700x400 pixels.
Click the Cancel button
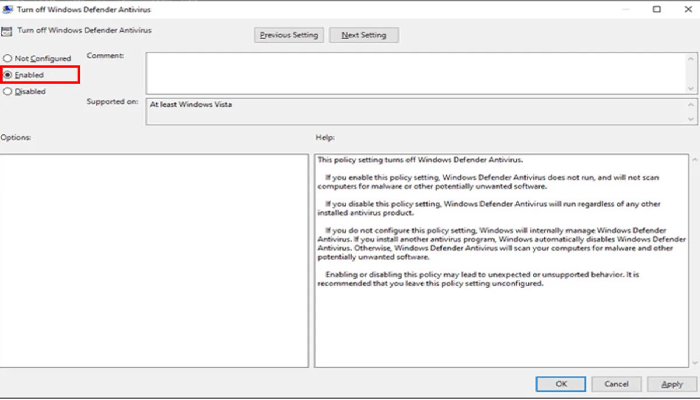[616, 384]
